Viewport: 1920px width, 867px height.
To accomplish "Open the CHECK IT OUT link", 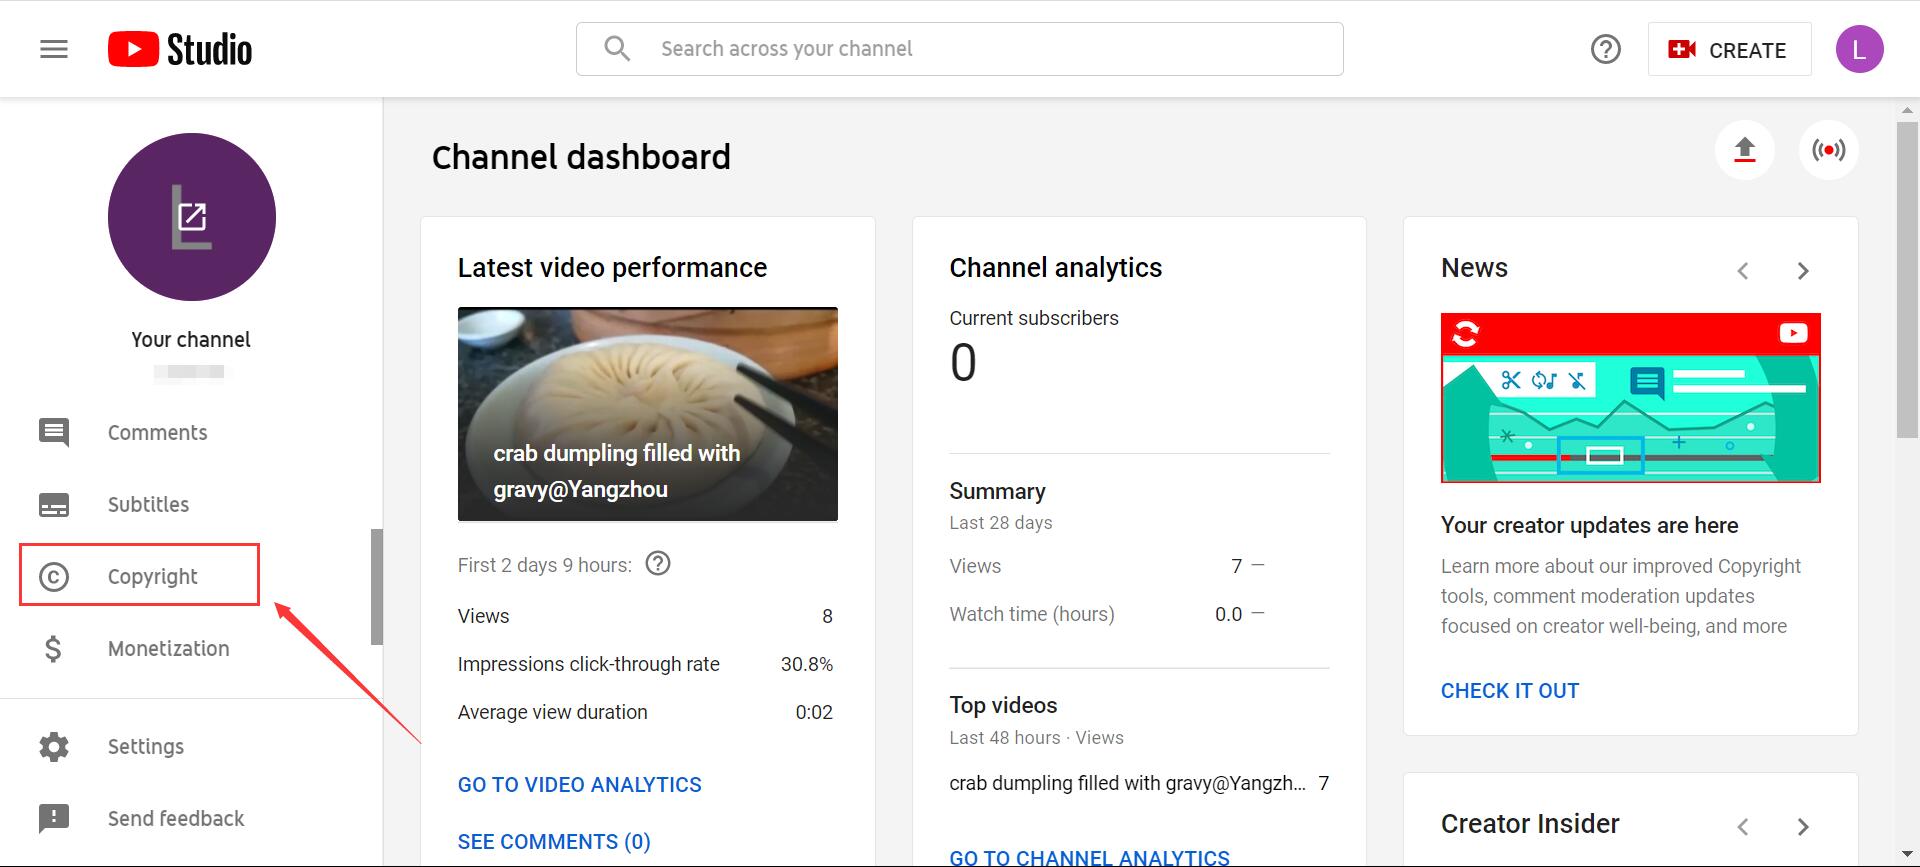I will coord(1509,691).
